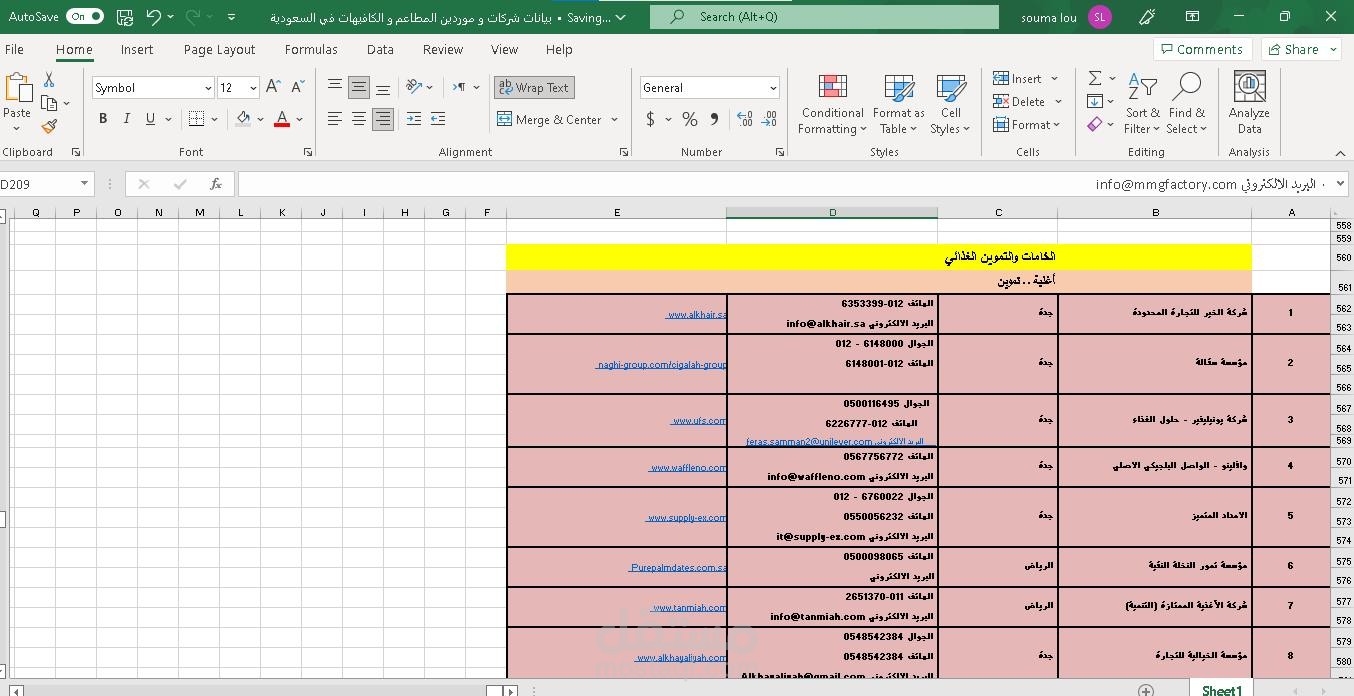1354x696 pixels.
Task: Decrease font size with smaller A icon
Action: [297, 88]
